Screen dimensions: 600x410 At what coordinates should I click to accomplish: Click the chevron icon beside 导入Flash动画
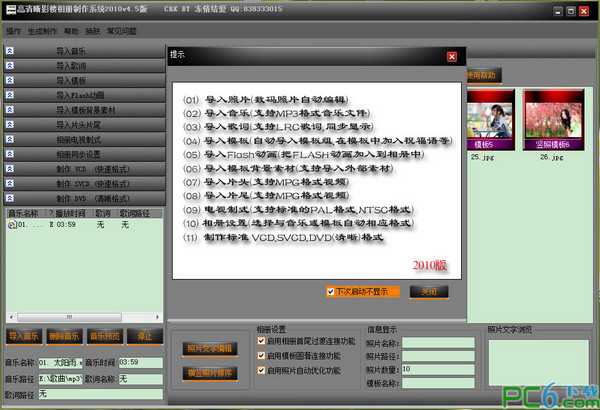coord(10,95)
